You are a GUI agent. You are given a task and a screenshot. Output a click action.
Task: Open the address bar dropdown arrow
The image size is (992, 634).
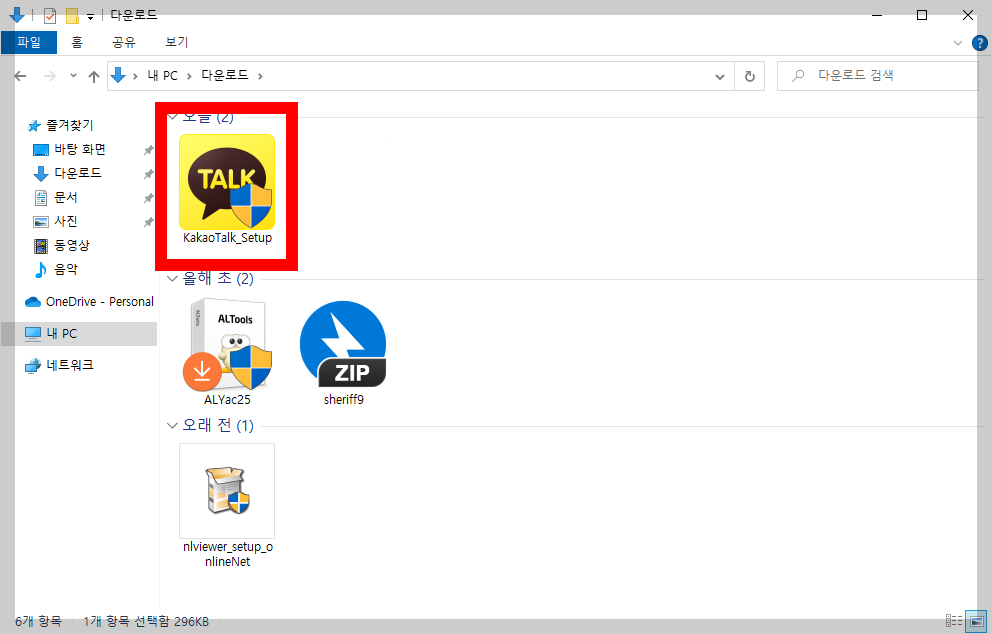pos(719,75)
